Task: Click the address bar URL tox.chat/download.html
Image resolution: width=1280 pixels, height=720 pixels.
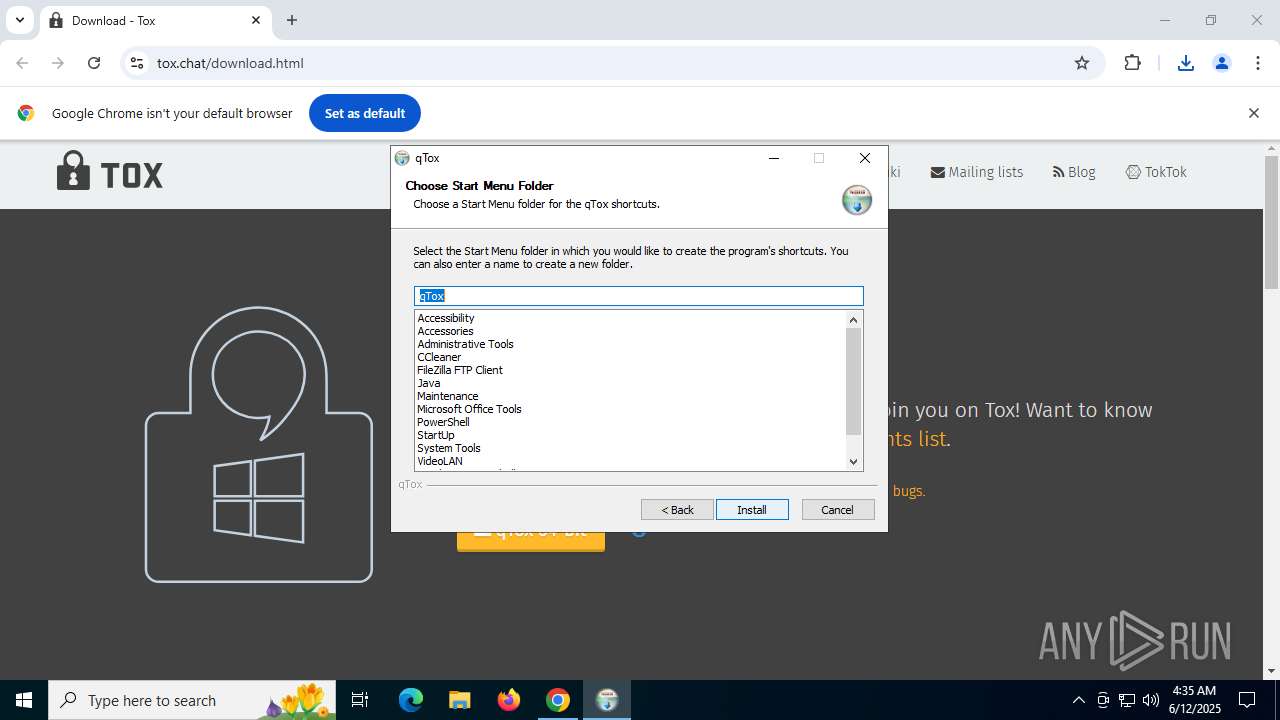Action: click(x=230, y=63)
